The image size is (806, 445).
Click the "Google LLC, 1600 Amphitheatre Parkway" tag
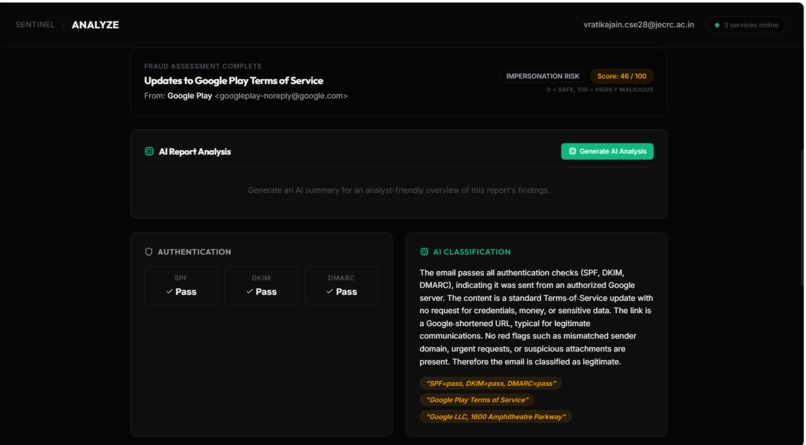coord(496,417)
